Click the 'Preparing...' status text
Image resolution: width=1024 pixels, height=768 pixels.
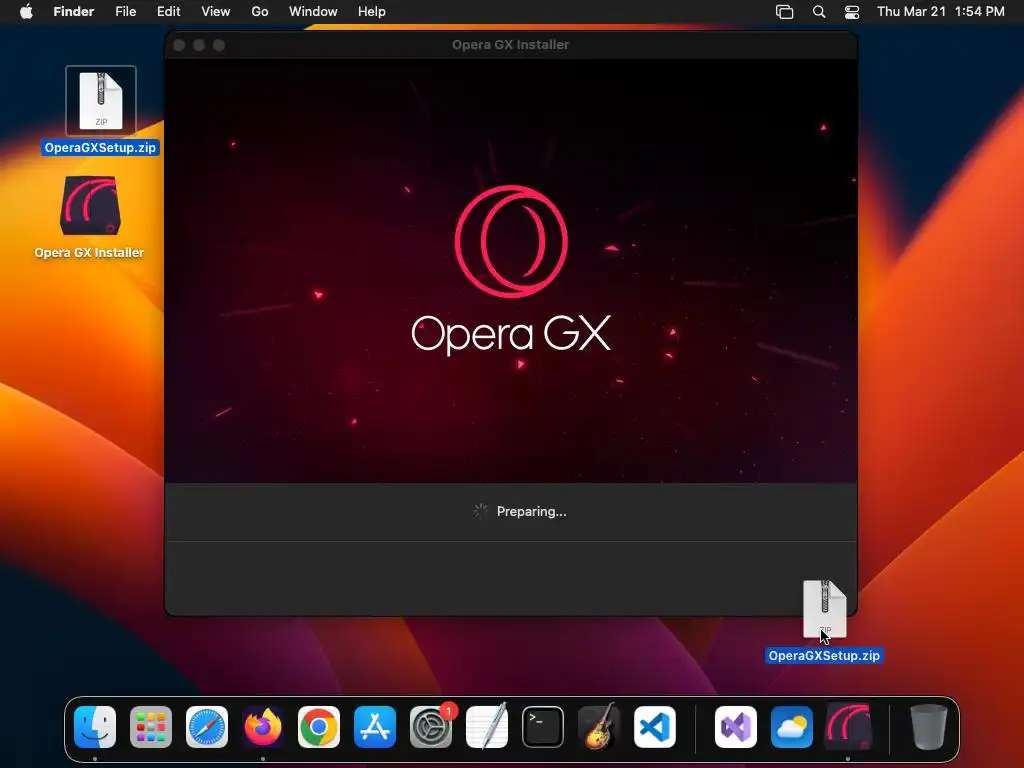532,511
